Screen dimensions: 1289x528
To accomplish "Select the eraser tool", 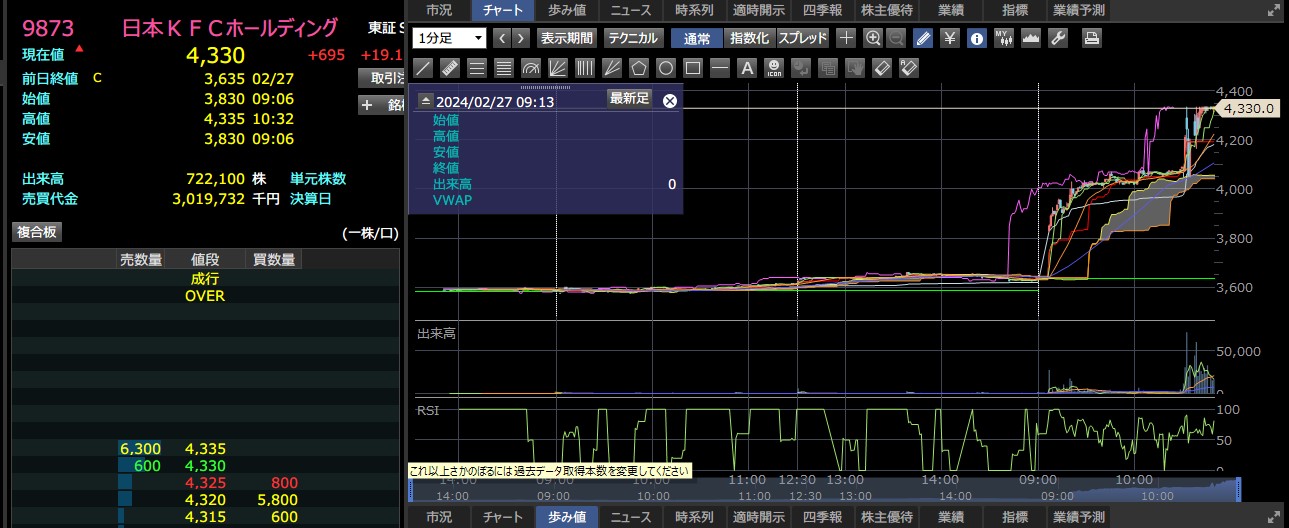I will tap(881, 68).
